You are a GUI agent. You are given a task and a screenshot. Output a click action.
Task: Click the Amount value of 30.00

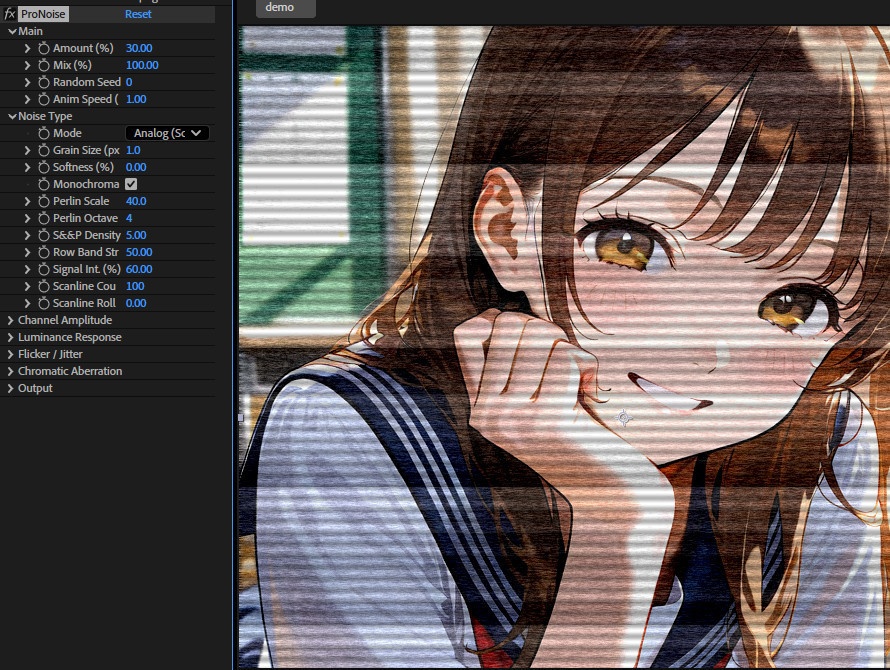point(139,48)
